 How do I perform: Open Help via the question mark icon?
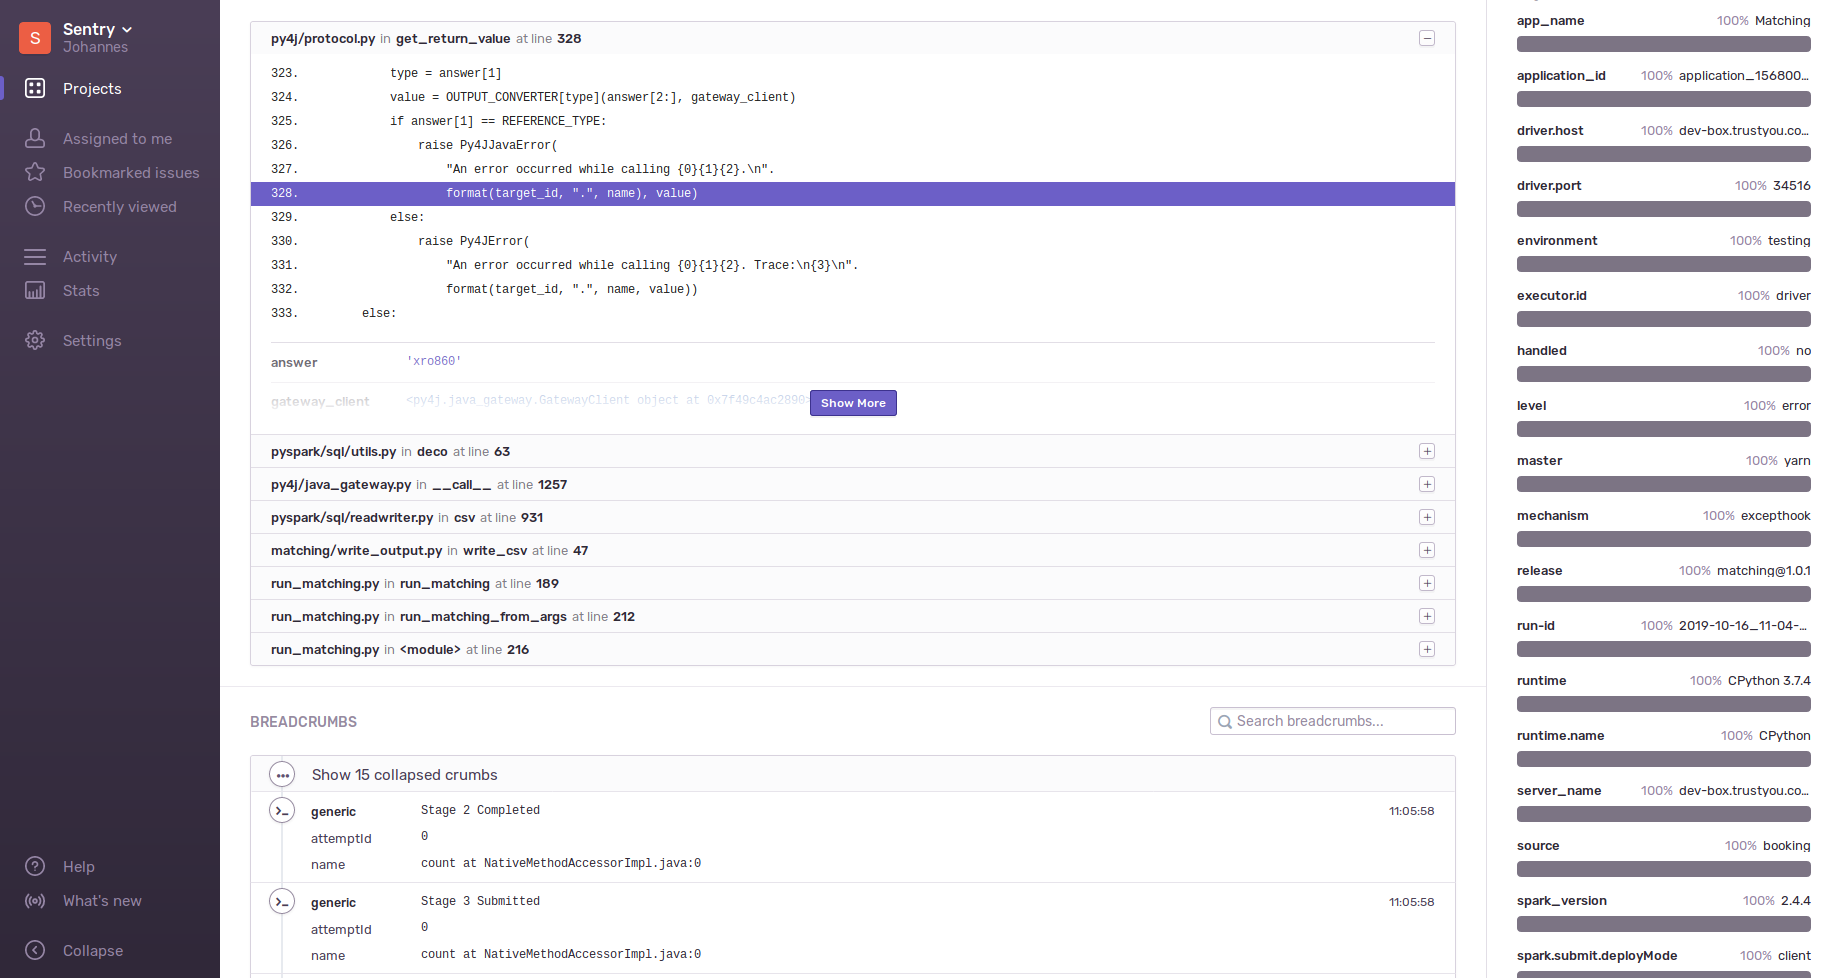[35, 866]
